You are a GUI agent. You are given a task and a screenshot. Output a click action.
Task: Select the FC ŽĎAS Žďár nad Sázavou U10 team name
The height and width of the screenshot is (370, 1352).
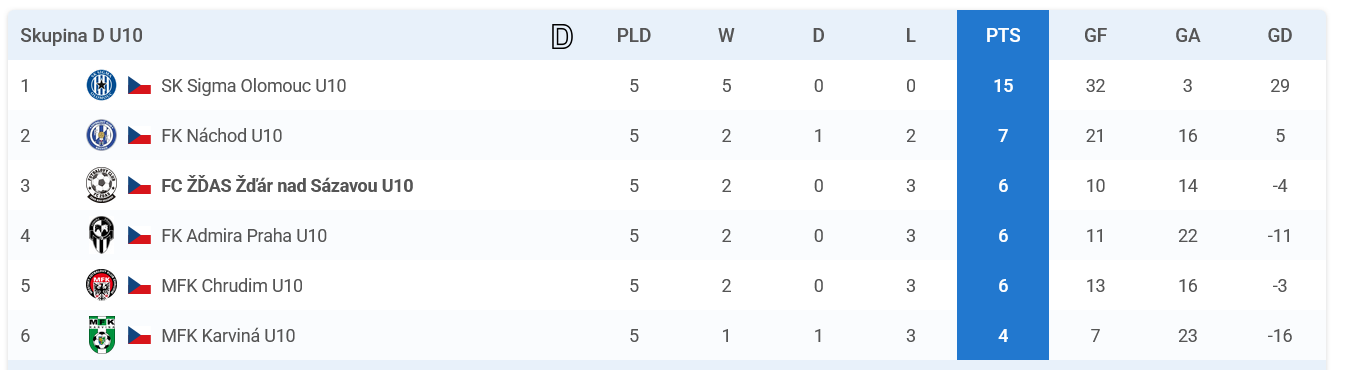coord(287,186)
